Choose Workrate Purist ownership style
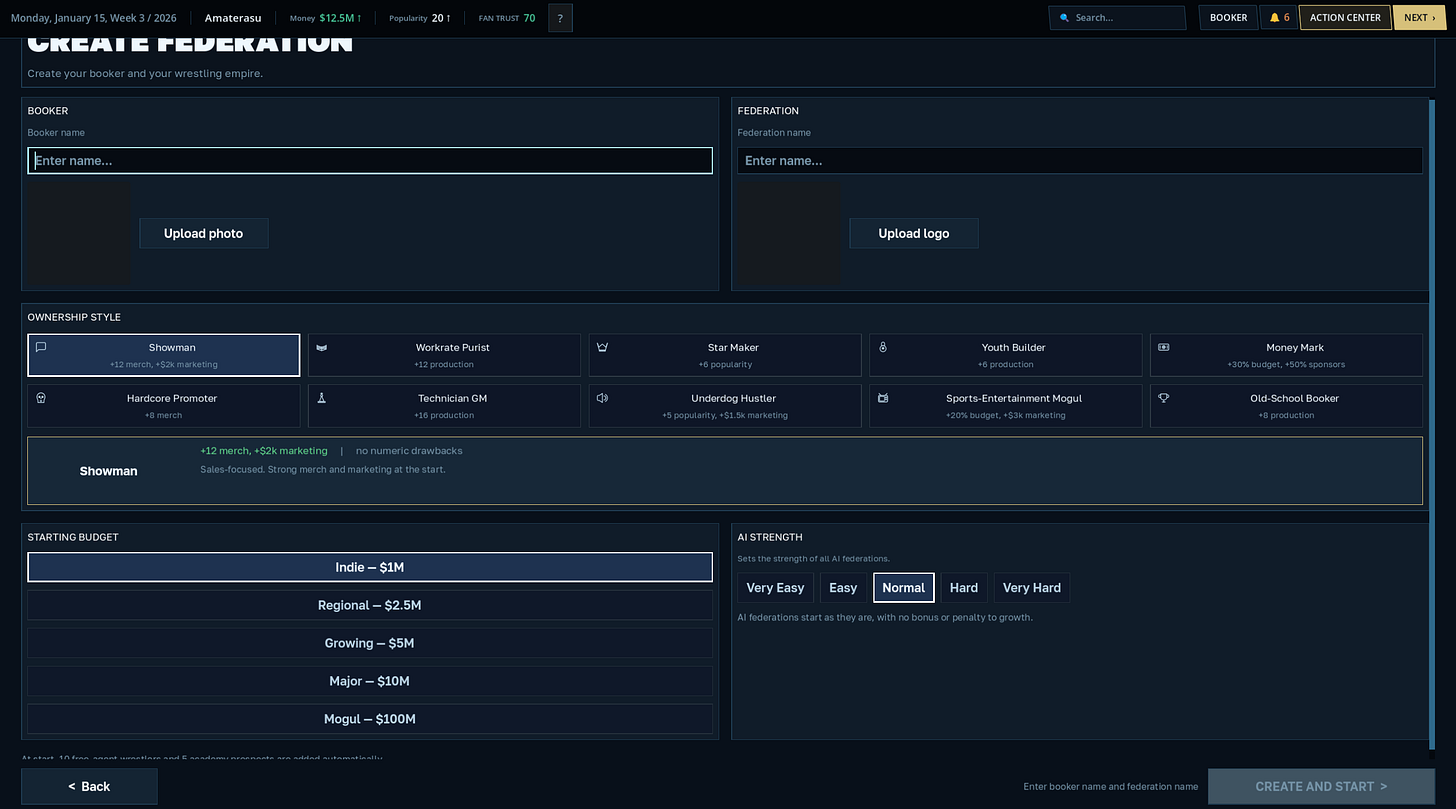The image size is (1456, 809). click(x=444, y=355)
